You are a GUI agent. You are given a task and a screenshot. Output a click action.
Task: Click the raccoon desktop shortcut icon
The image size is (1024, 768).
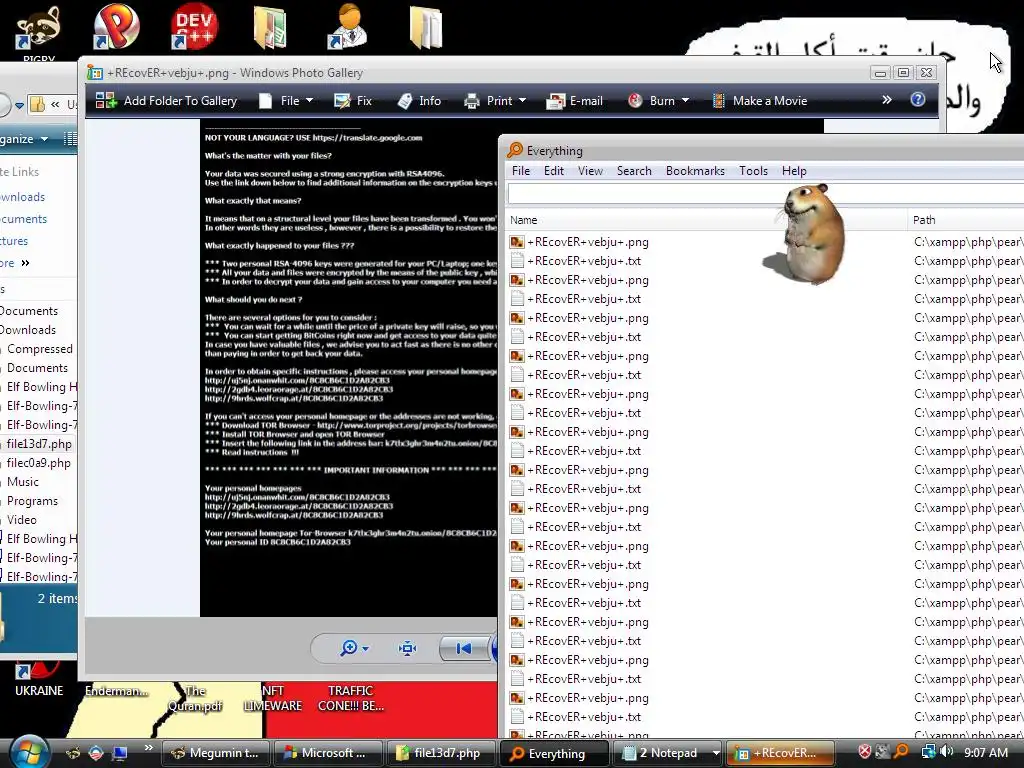[x=39, y=29]
